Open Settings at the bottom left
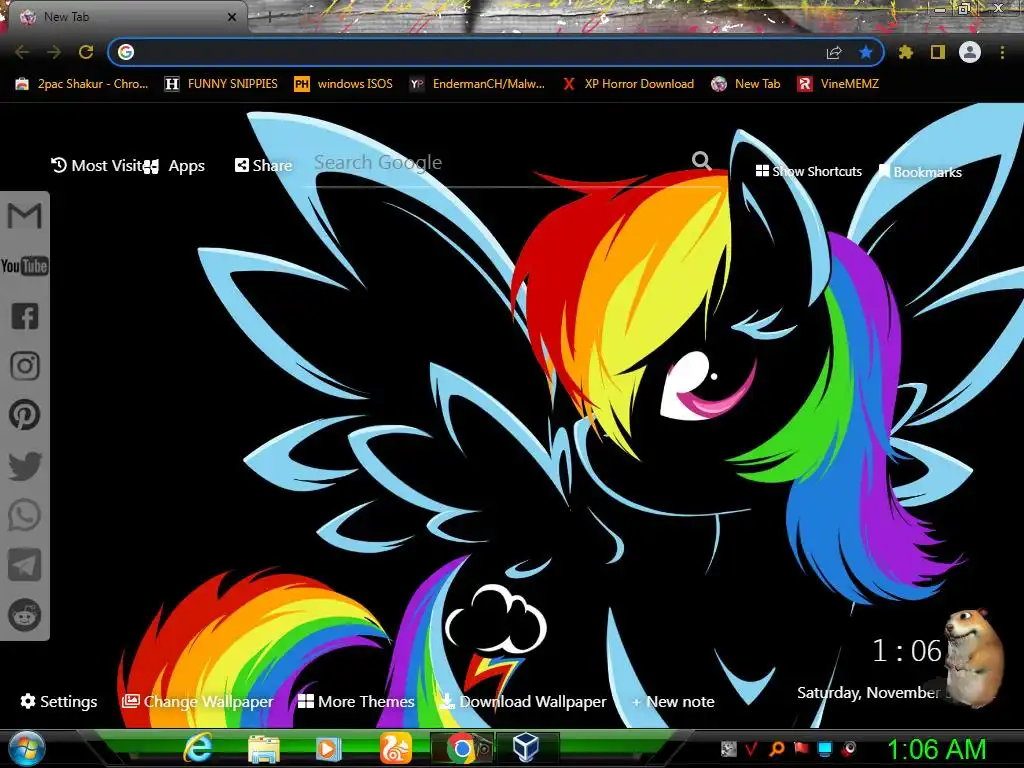Image resolution: width=1024 pixels, height=768 pixels. (x=59, y=701)
